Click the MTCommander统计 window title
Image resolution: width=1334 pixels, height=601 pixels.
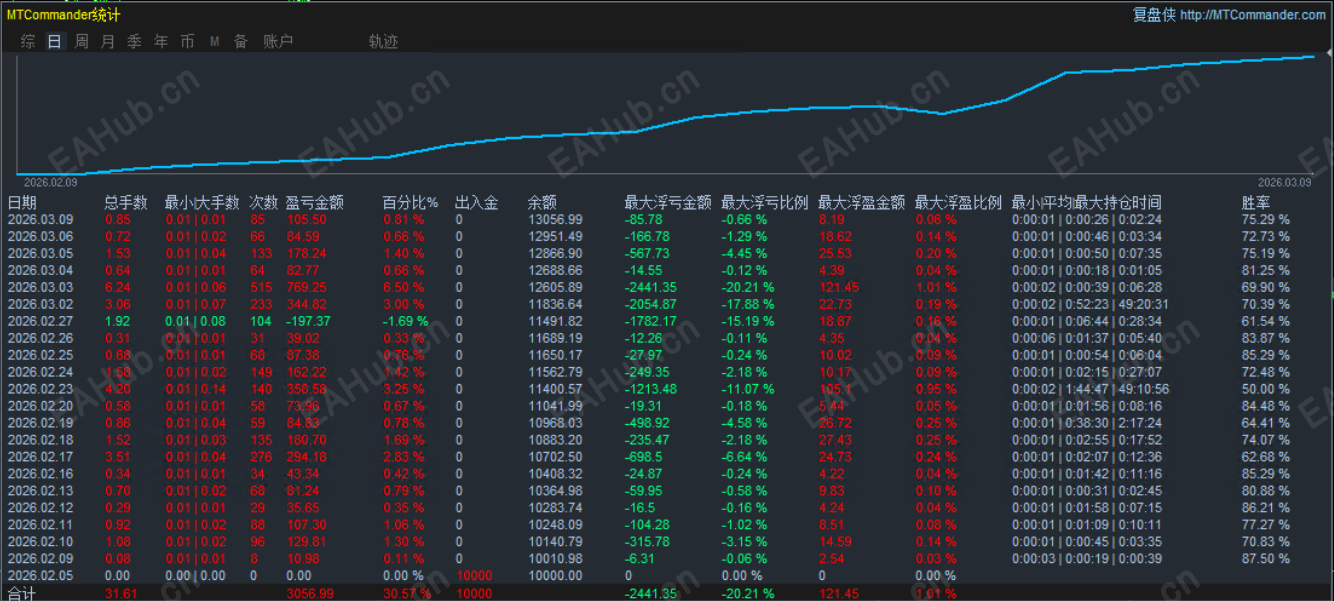pos(63,14)
